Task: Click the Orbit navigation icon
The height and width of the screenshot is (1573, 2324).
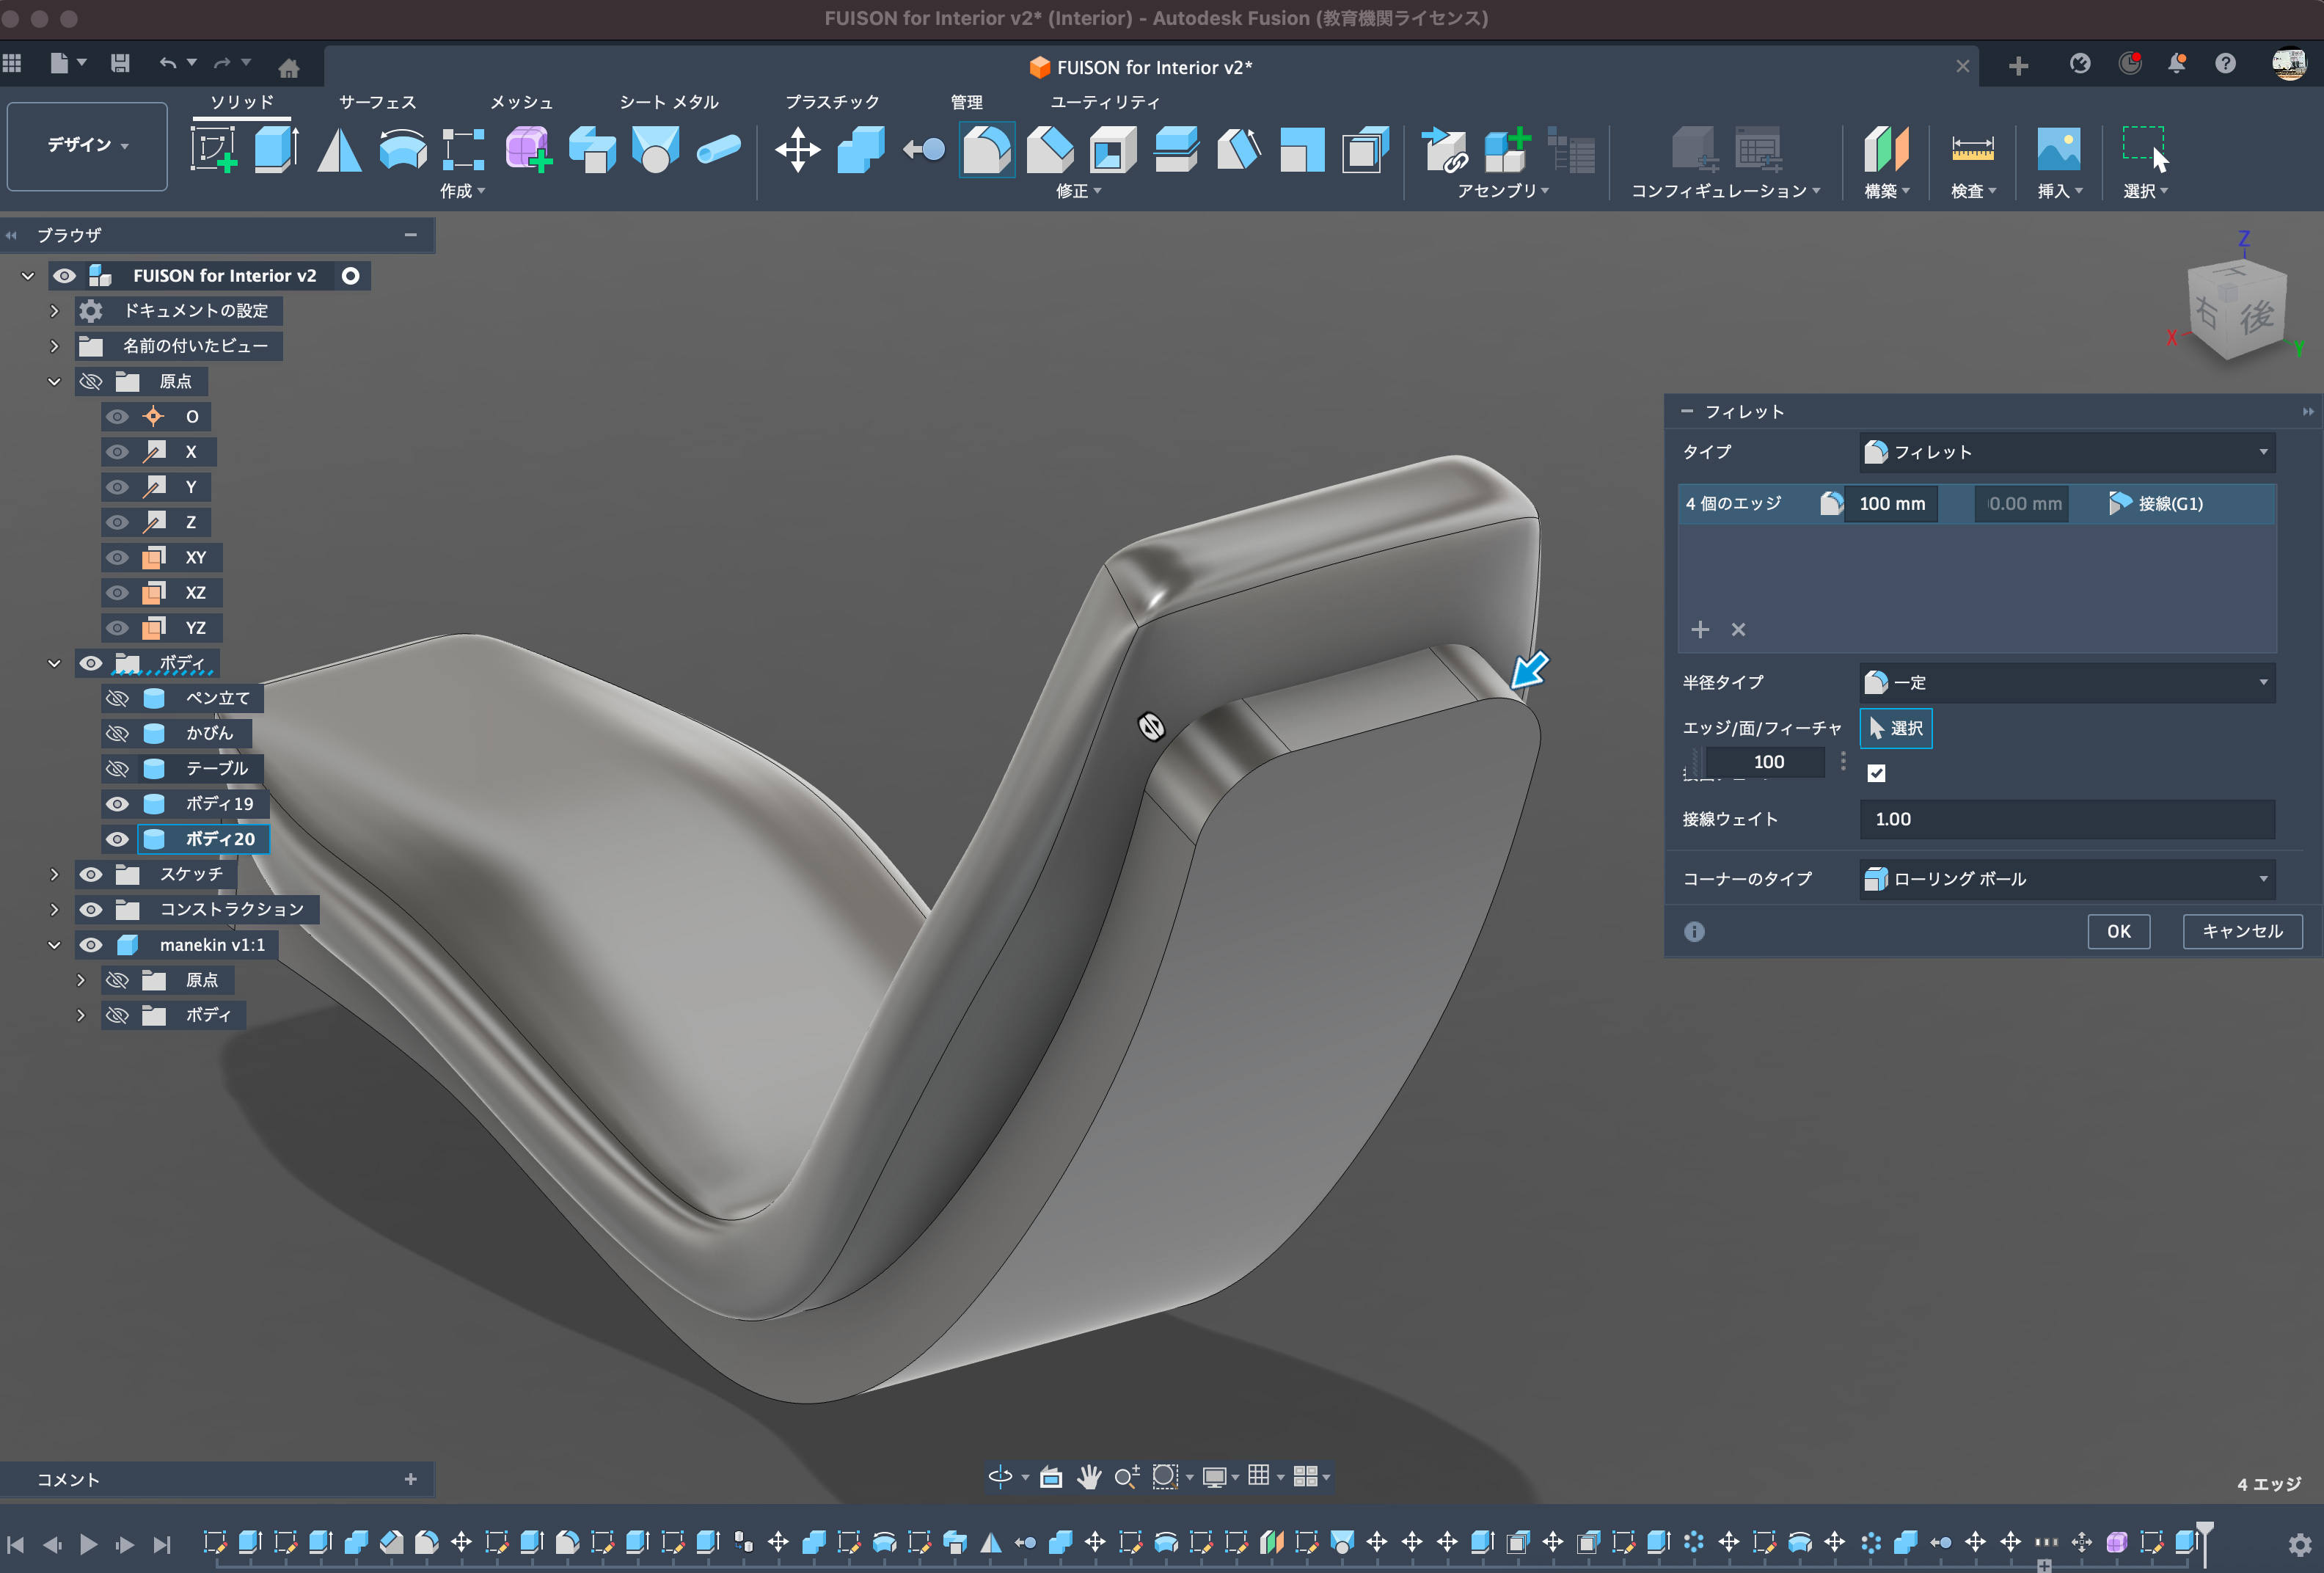Action: click(x=1000, y=1476)
